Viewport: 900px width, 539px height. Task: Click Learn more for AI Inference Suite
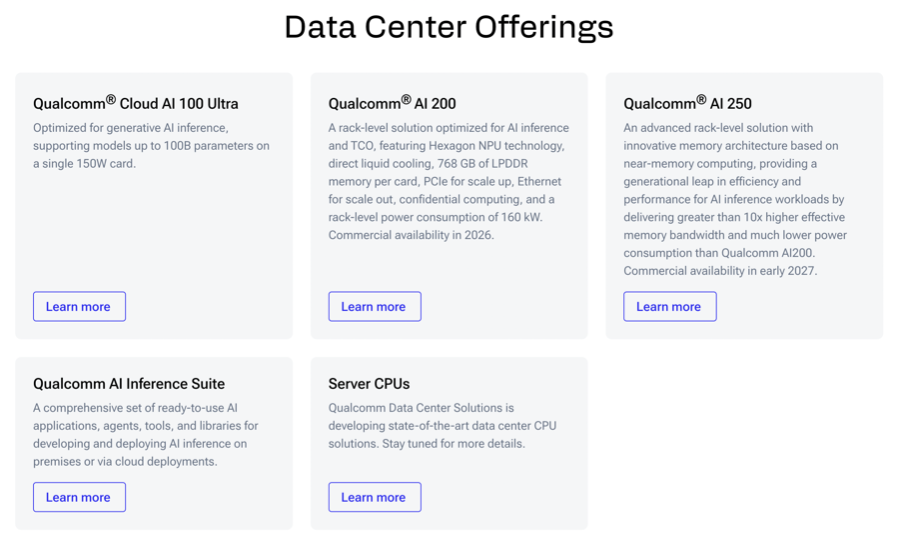click(79, 497)
